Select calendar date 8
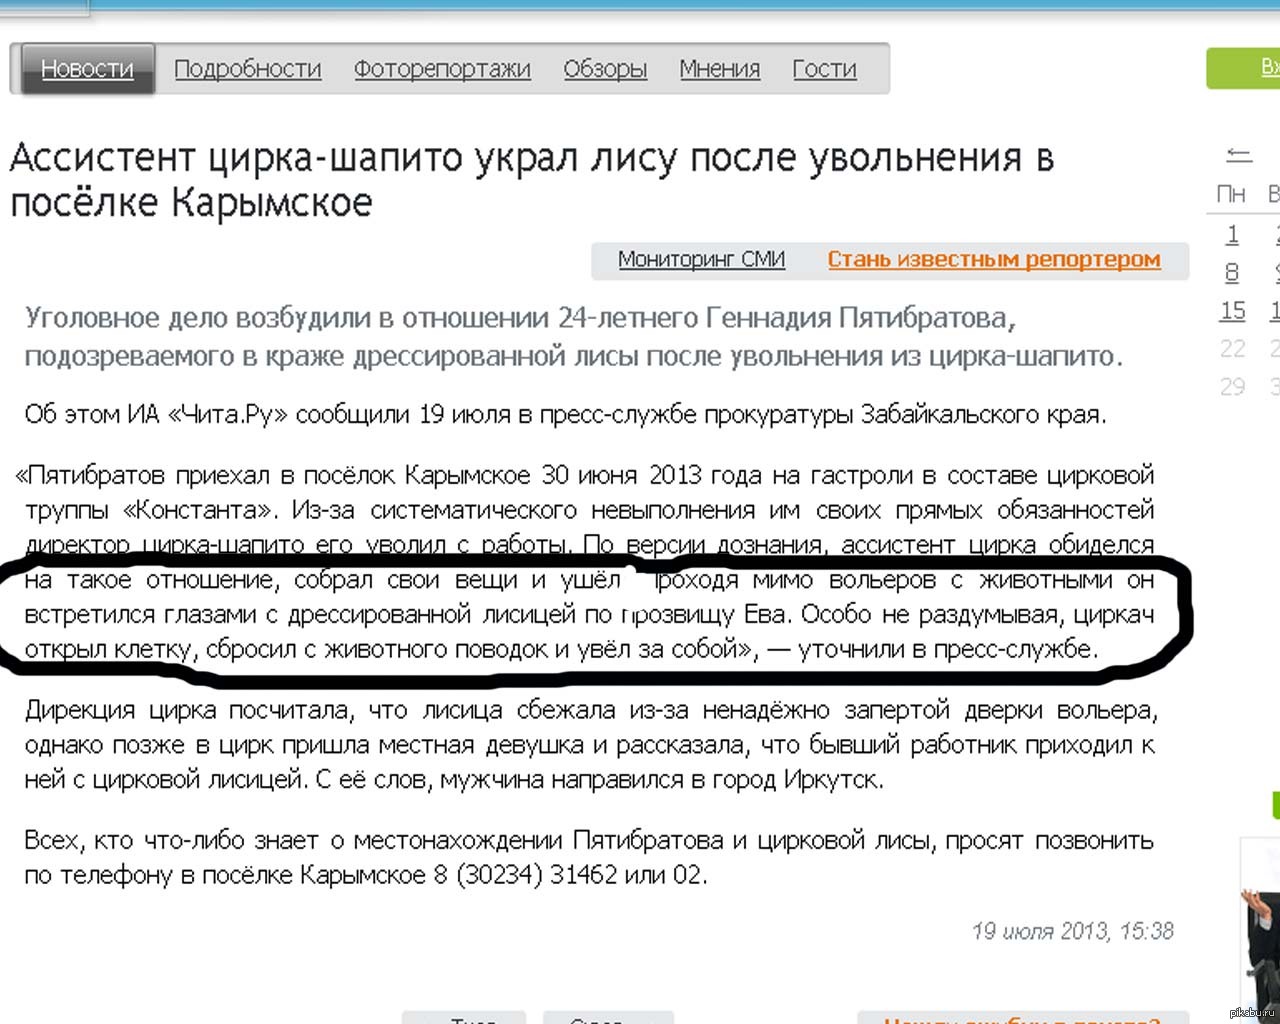The image size is (1280, 1024). click(x=1232, y=272)
